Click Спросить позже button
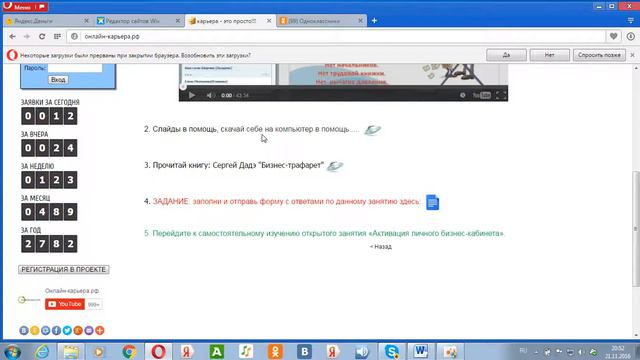Image resolution: width=640 pixels, height=360 pixels. [599, 55]
